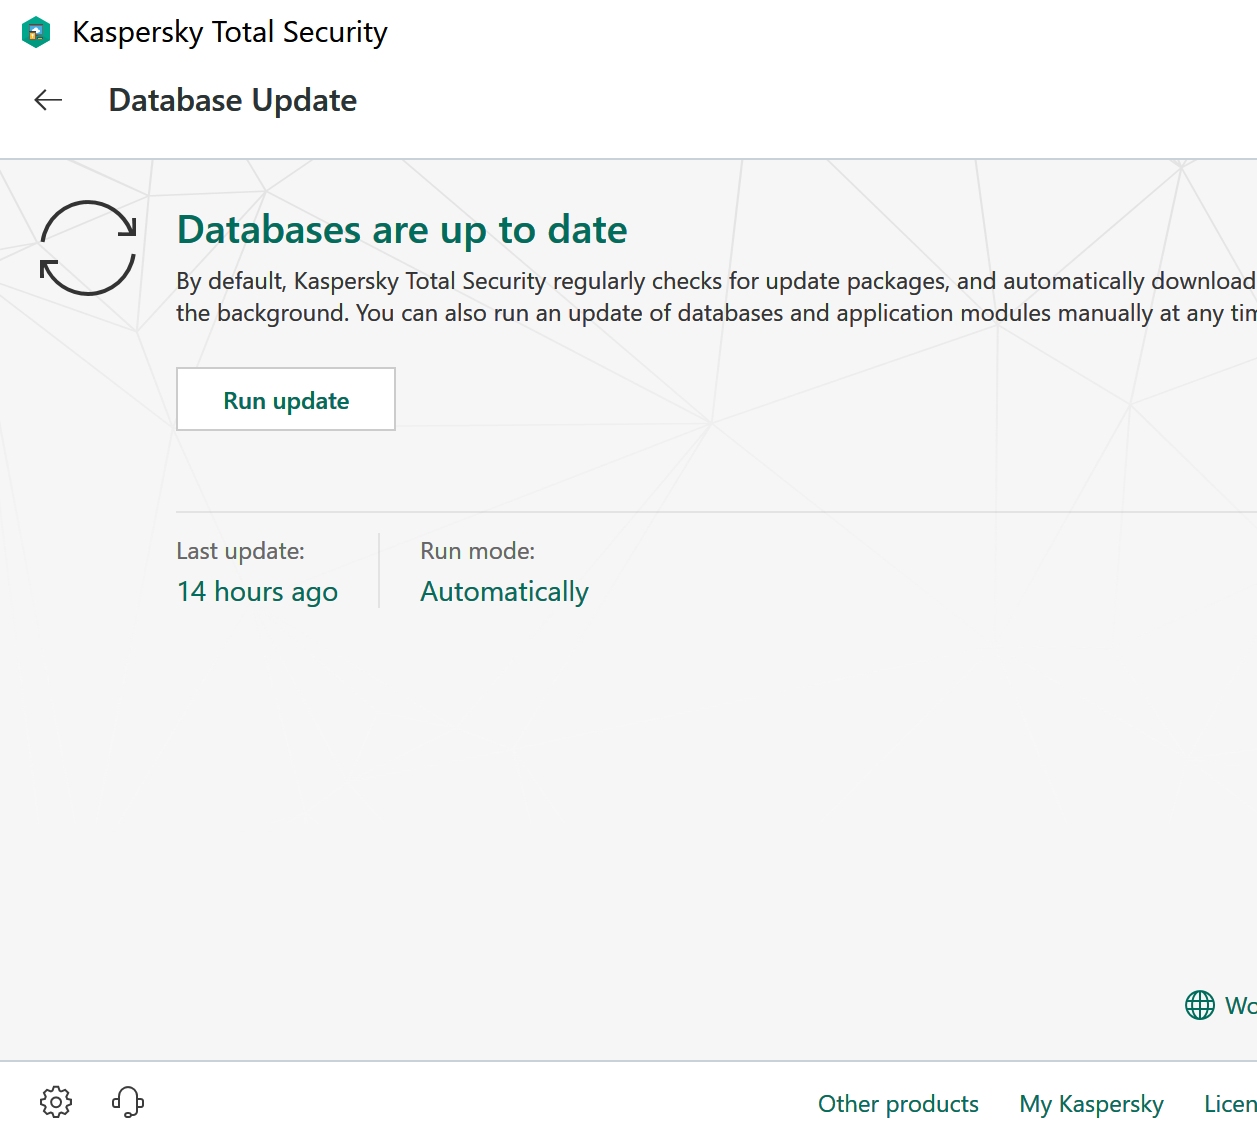Click the green globe icon
Screen dimensions: 1257x1142
point(1199,1005)
